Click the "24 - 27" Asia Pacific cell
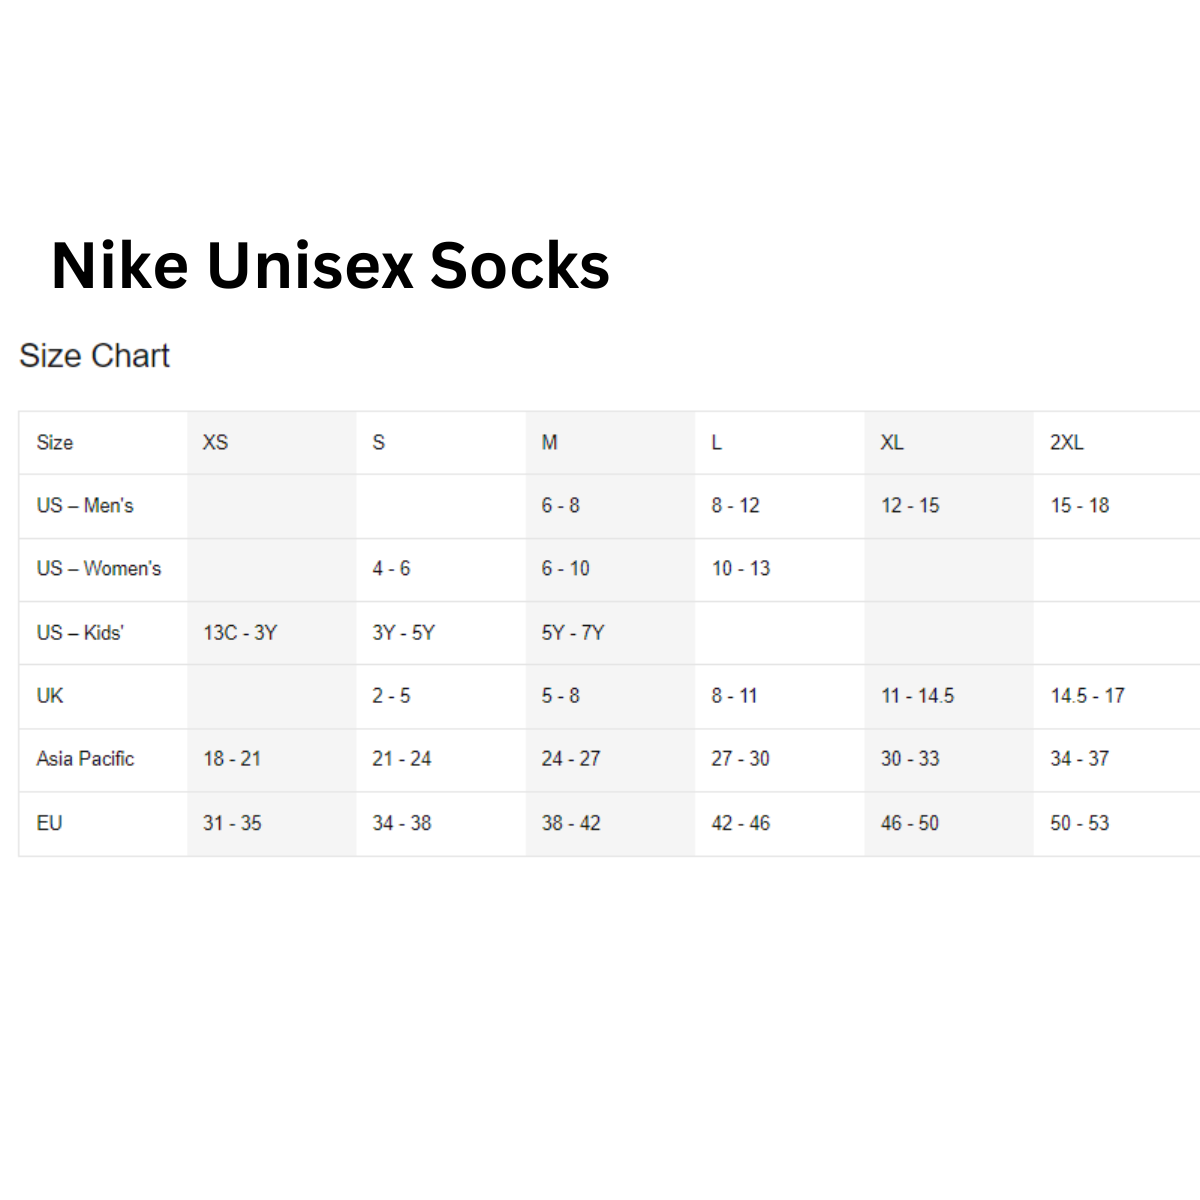 click(571, 759)
